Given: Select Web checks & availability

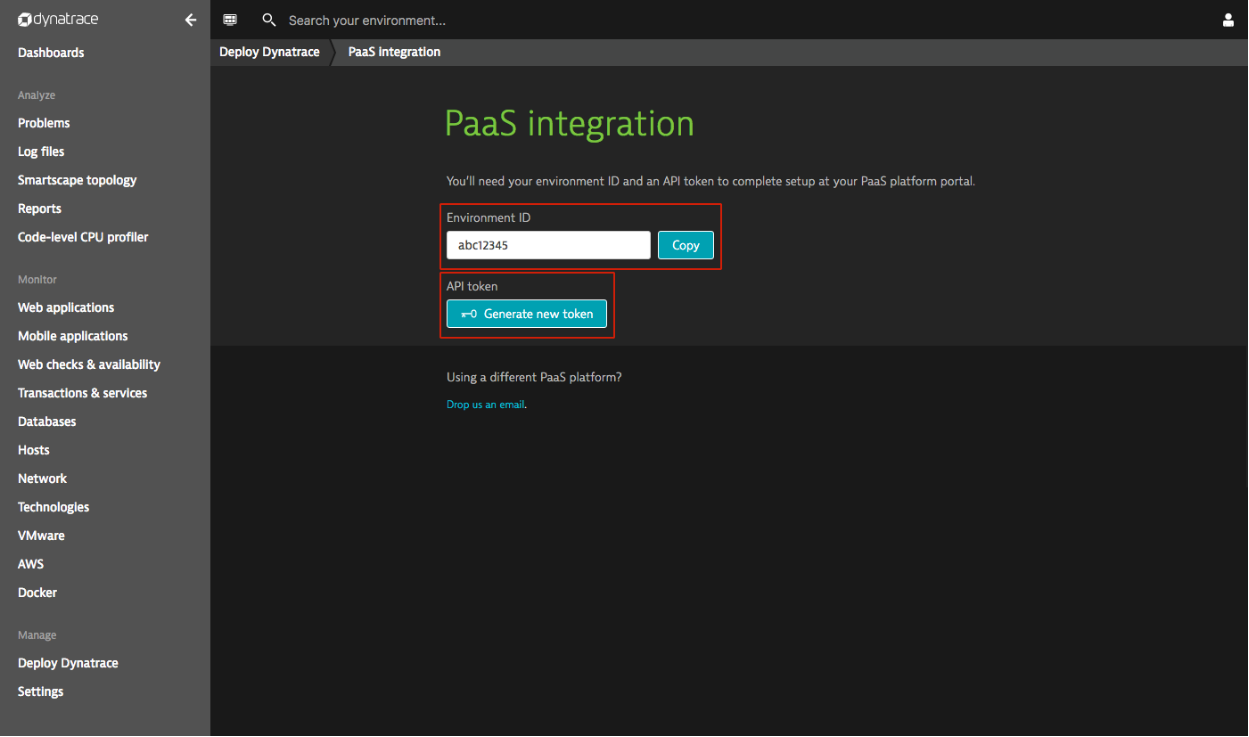Looking at the screenshot, I should [89, 365].
